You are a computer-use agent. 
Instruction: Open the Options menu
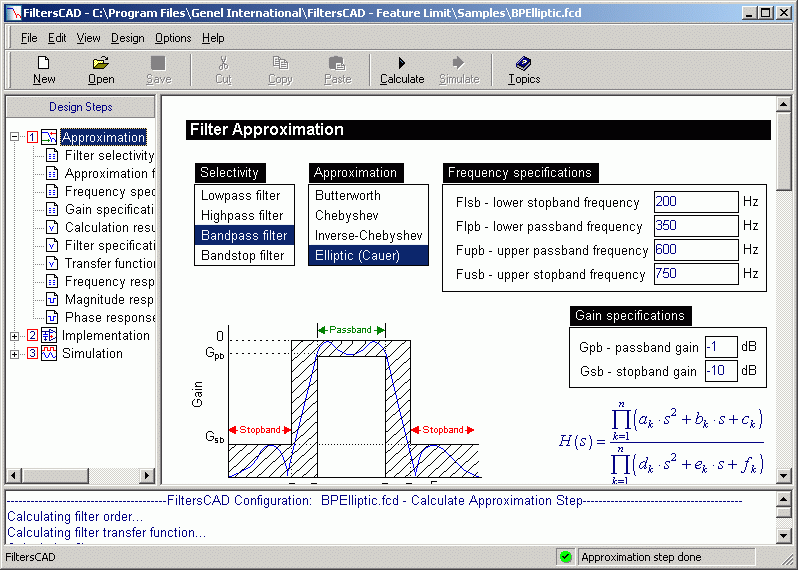click(173, 38)
